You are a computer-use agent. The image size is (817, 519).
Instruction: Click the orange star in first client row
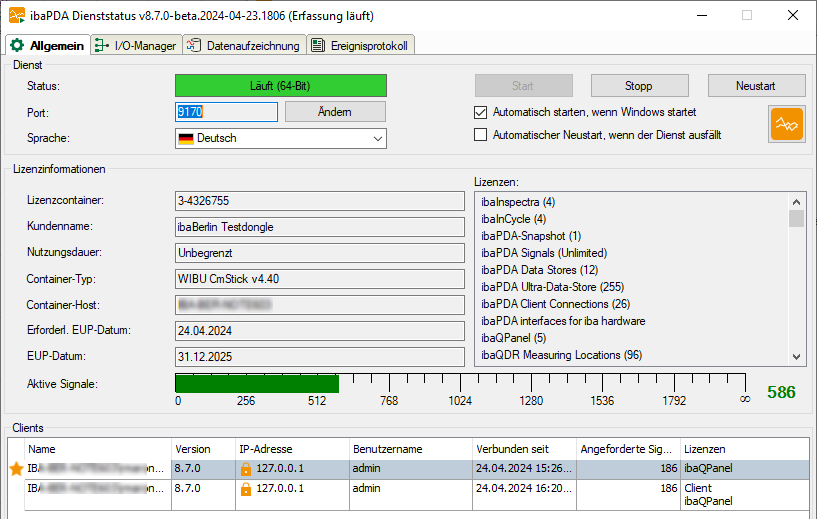click(x=17, y=468)
